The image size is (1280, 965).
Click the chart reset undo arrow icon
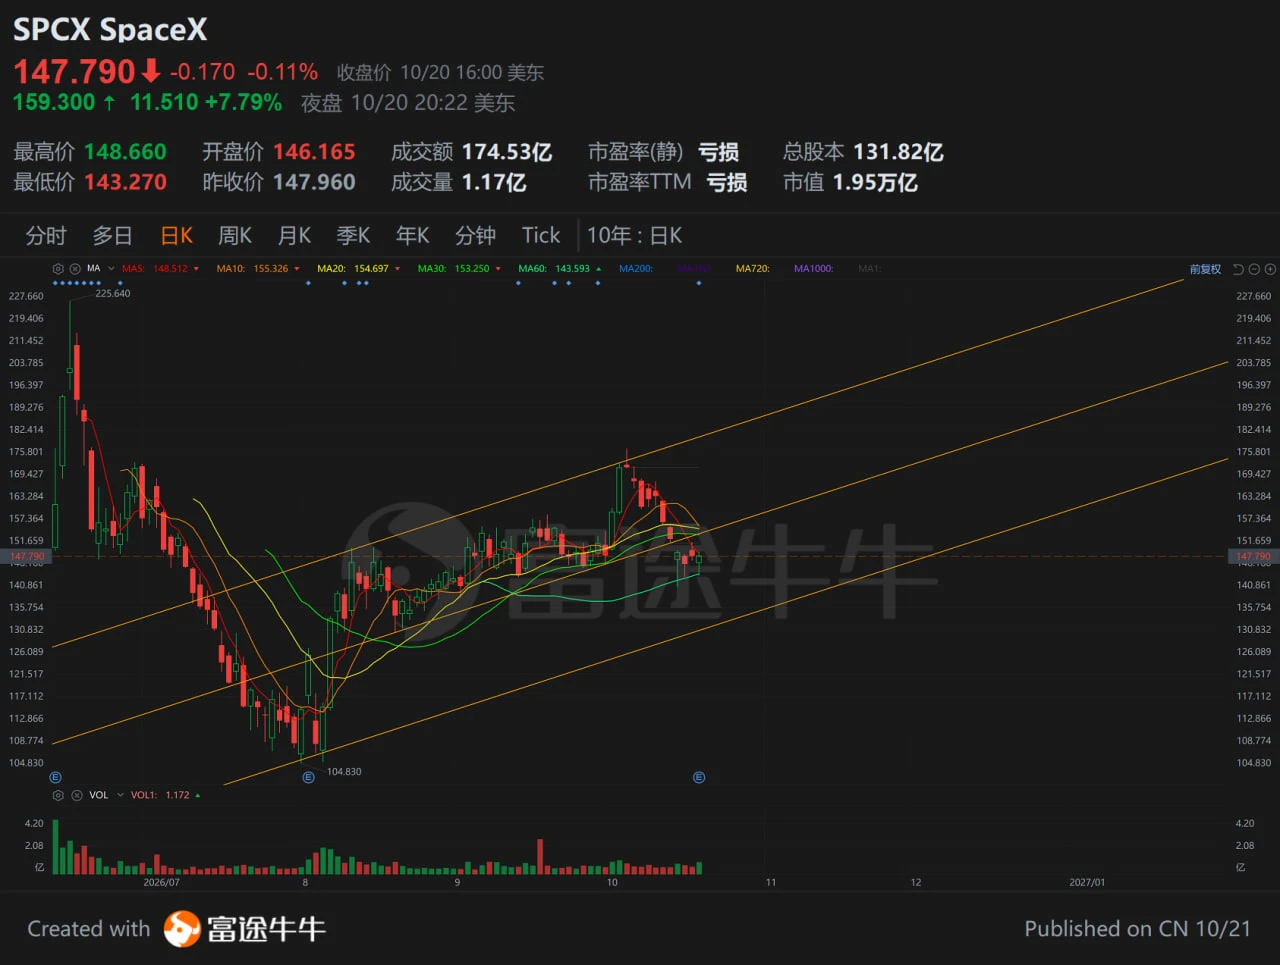click(x=1238, y=269)
